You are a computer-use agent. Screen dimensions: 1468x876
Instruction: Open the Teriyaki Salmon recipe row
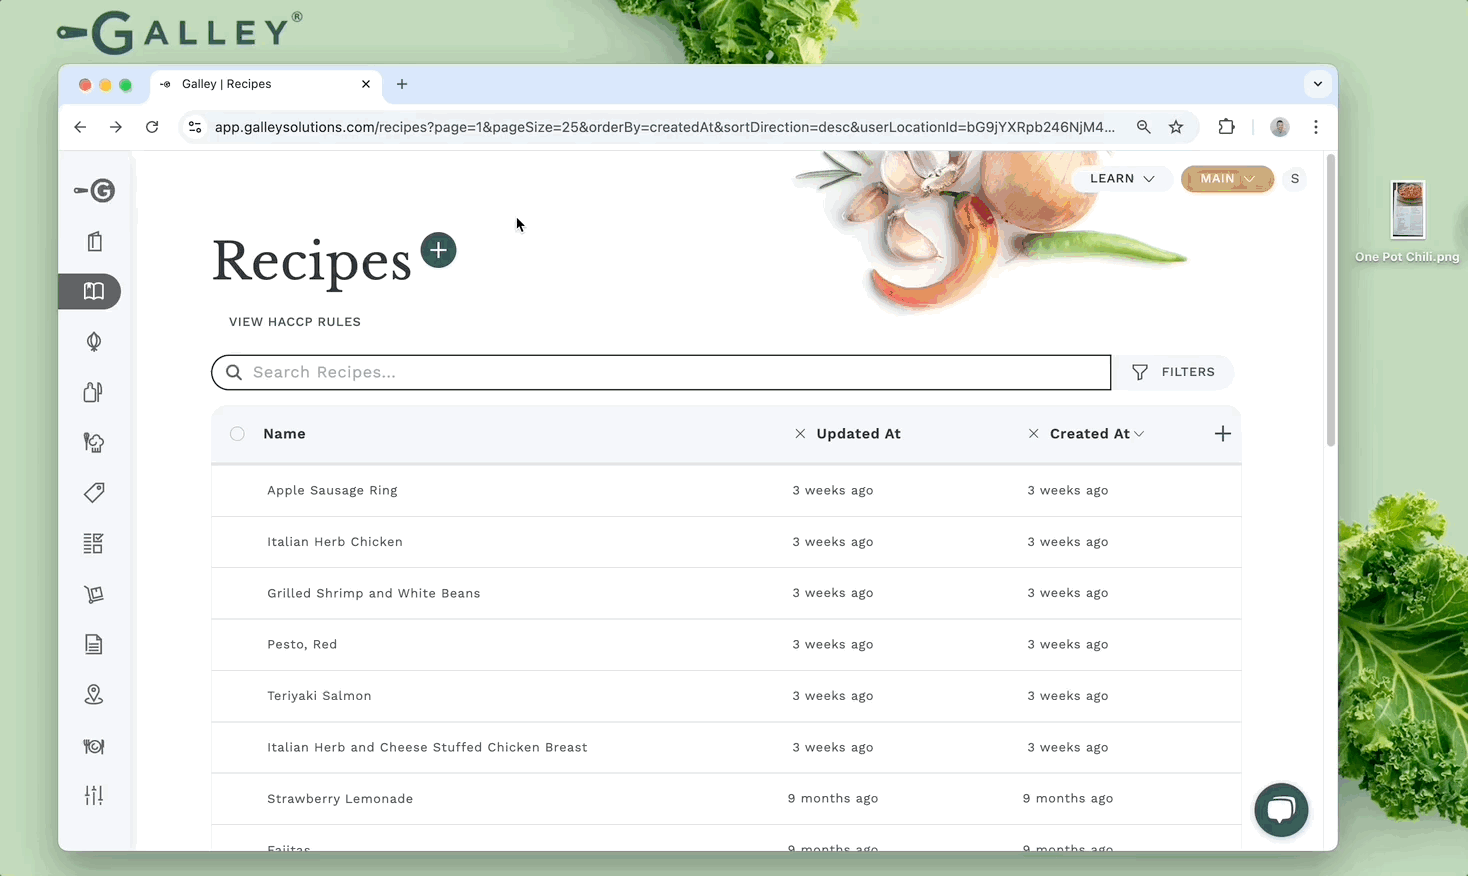coord(319,696)
